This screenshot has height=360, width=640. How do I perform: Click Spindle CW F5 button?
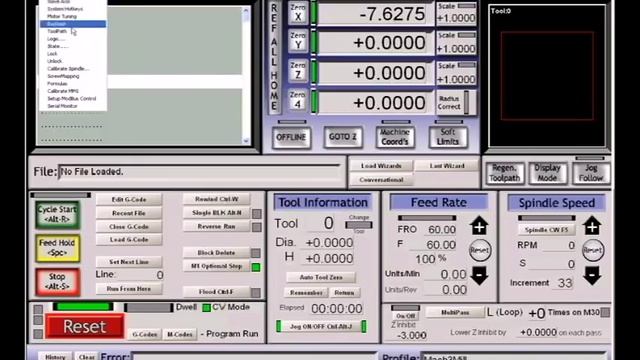pos(547,230)
